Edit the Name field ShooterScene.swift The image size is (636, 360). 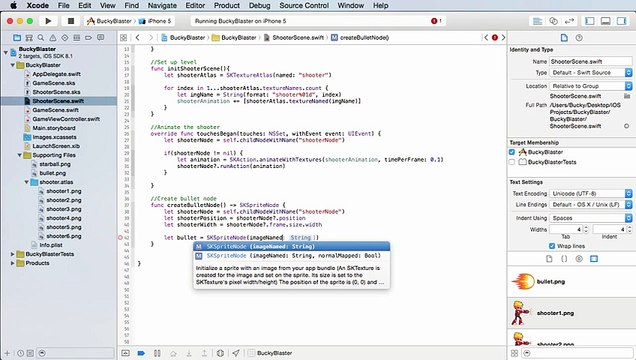point(591,62)
